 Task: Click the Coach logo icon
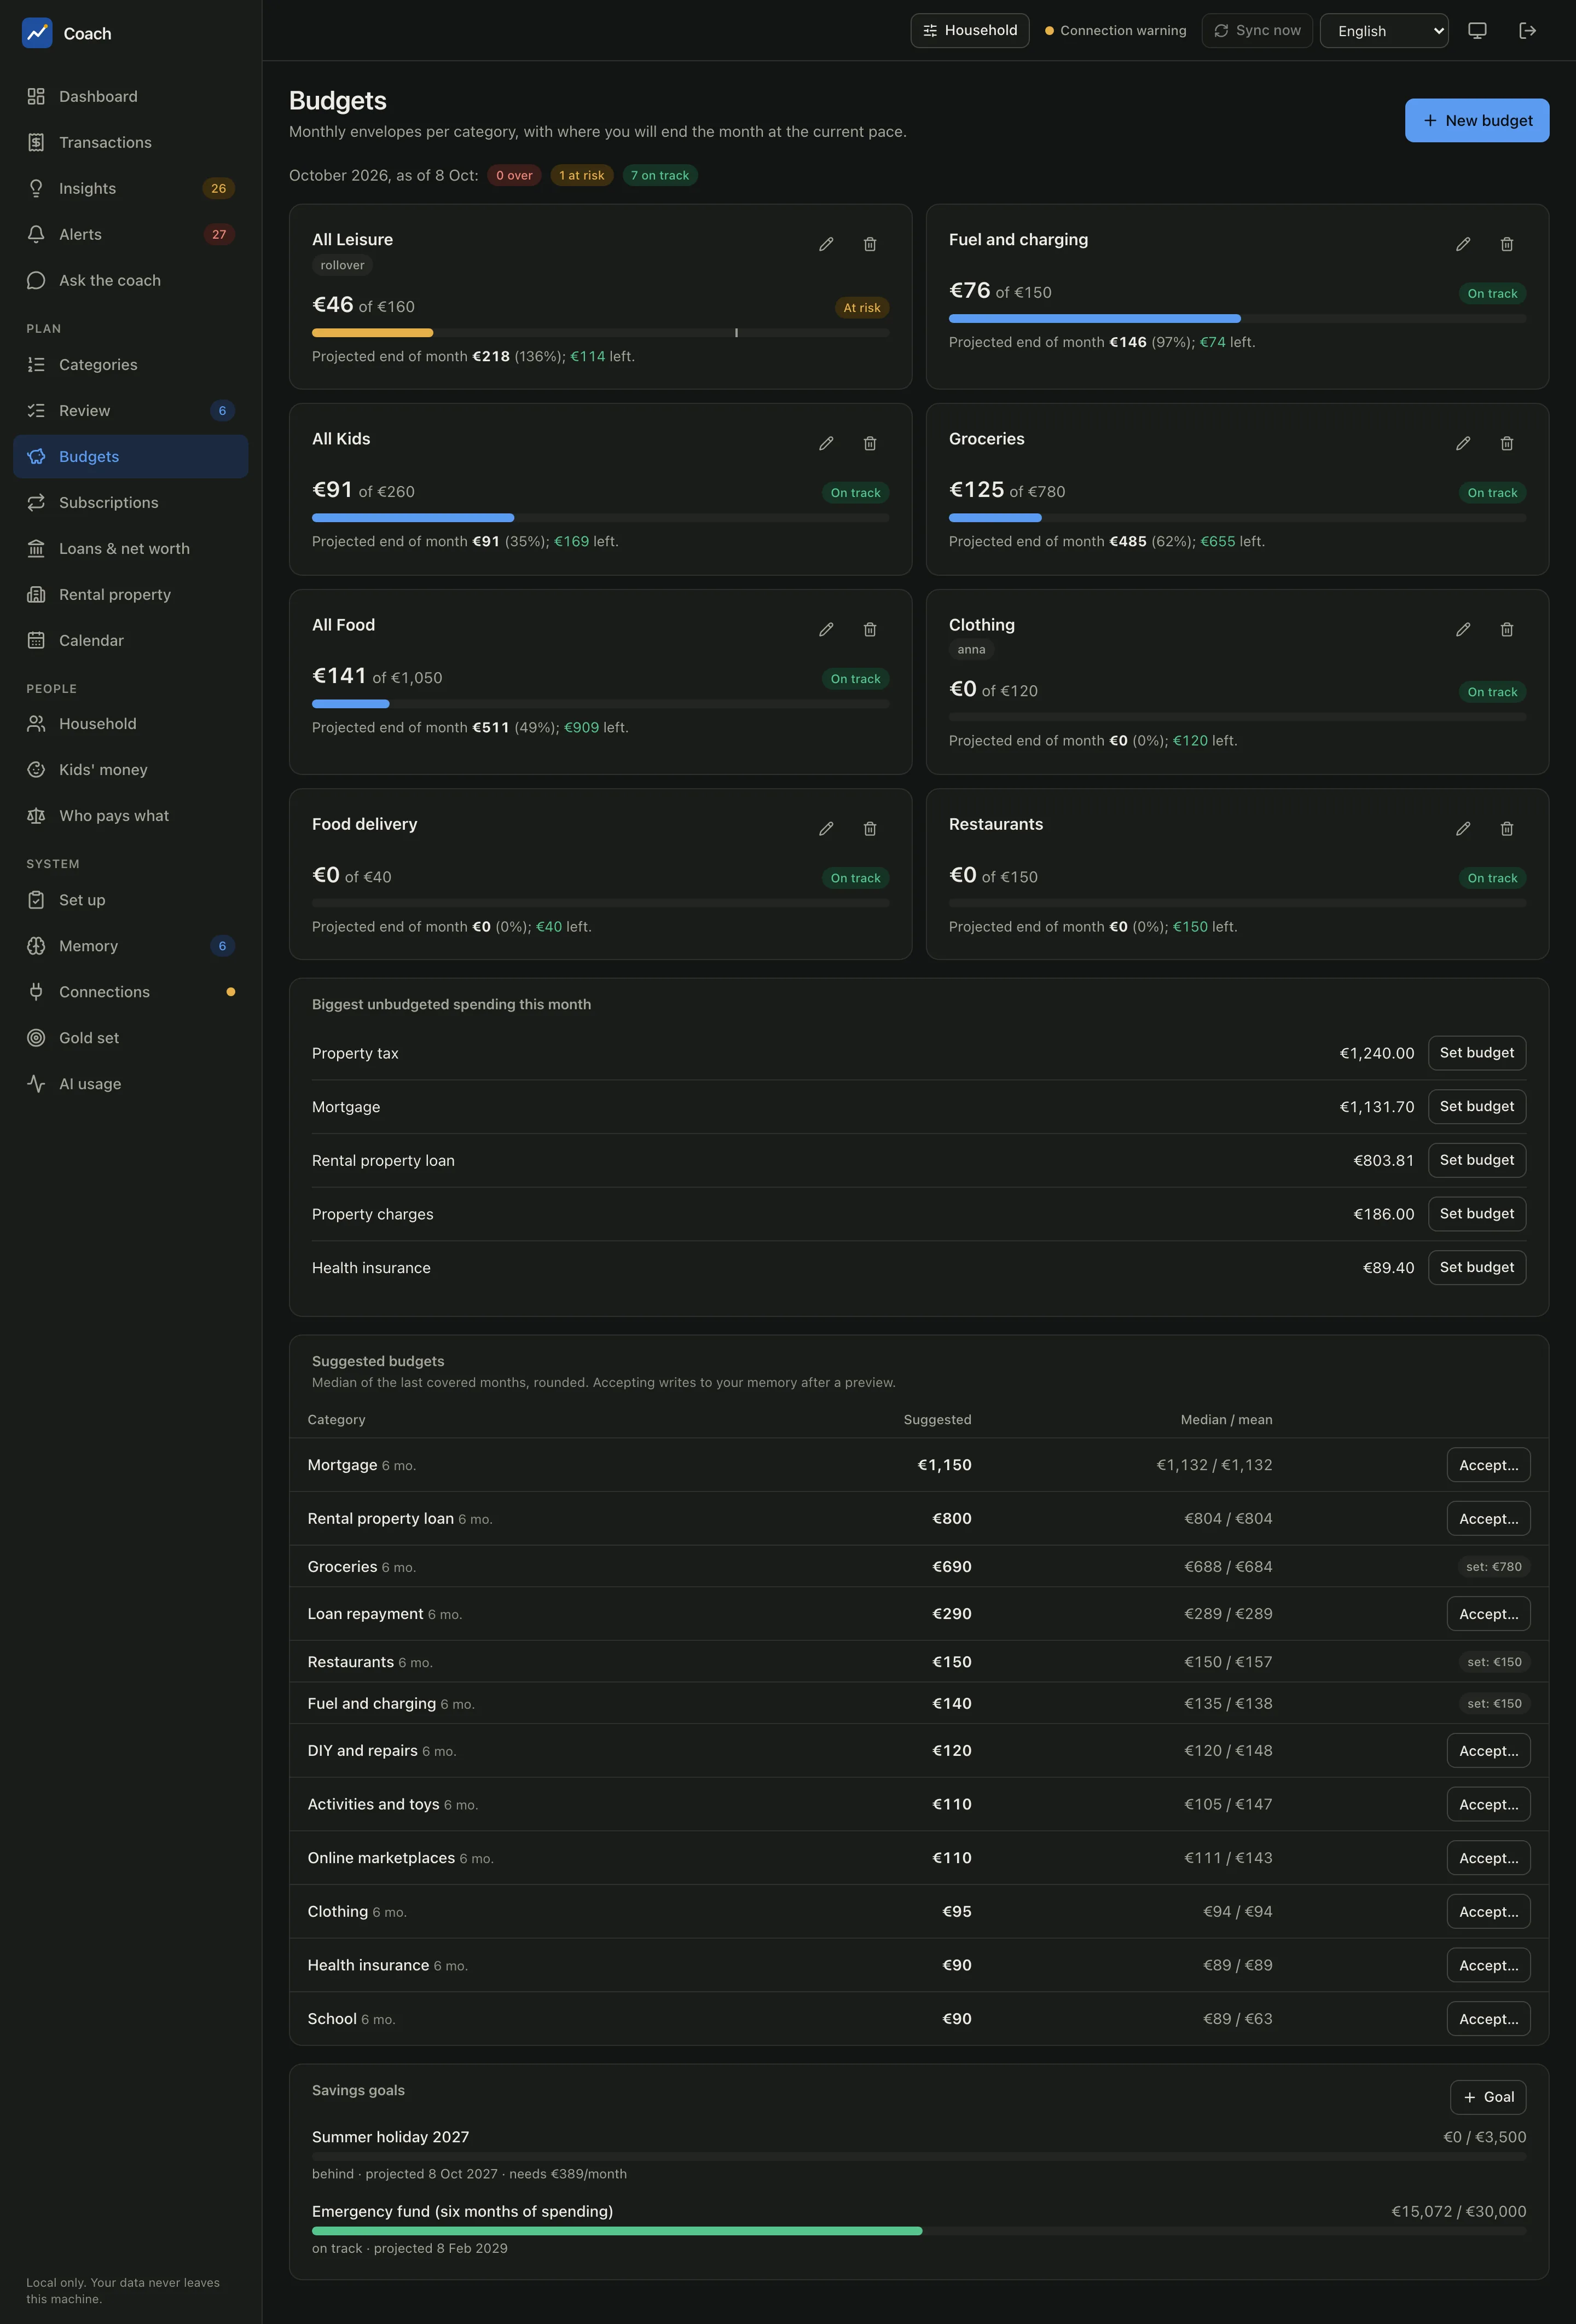point(37,33)
